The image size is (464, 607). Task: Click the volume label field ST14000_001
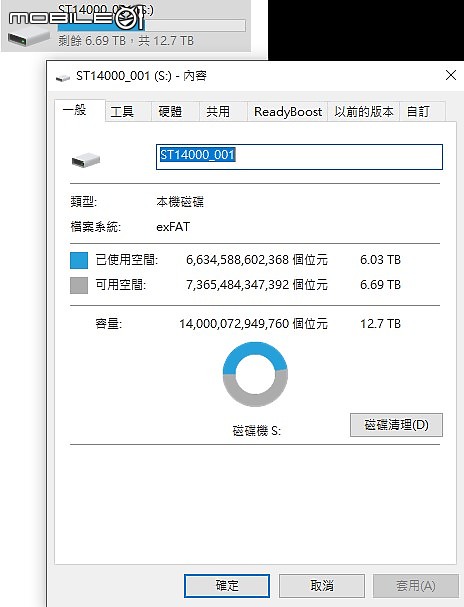click(x=299, y=157)
